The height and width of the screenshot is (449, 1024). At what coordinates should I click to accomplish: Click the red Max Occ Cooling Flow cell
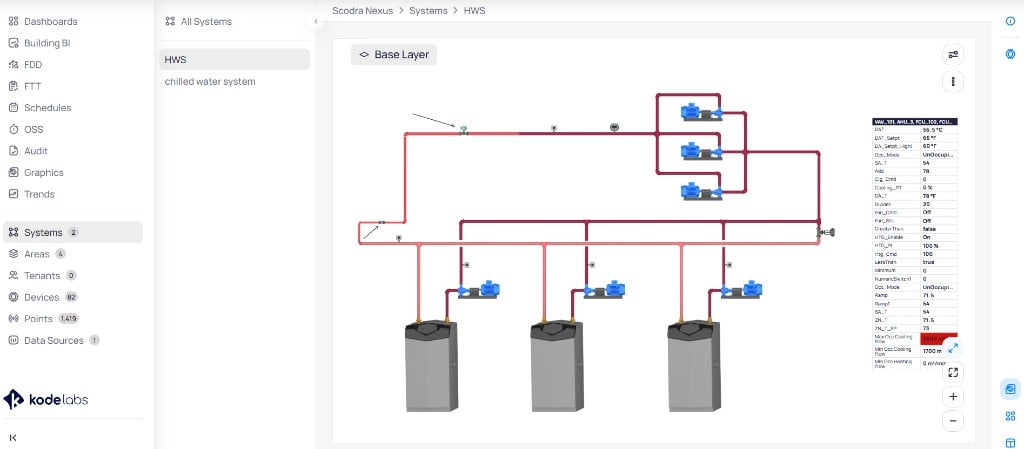[939, 339]
